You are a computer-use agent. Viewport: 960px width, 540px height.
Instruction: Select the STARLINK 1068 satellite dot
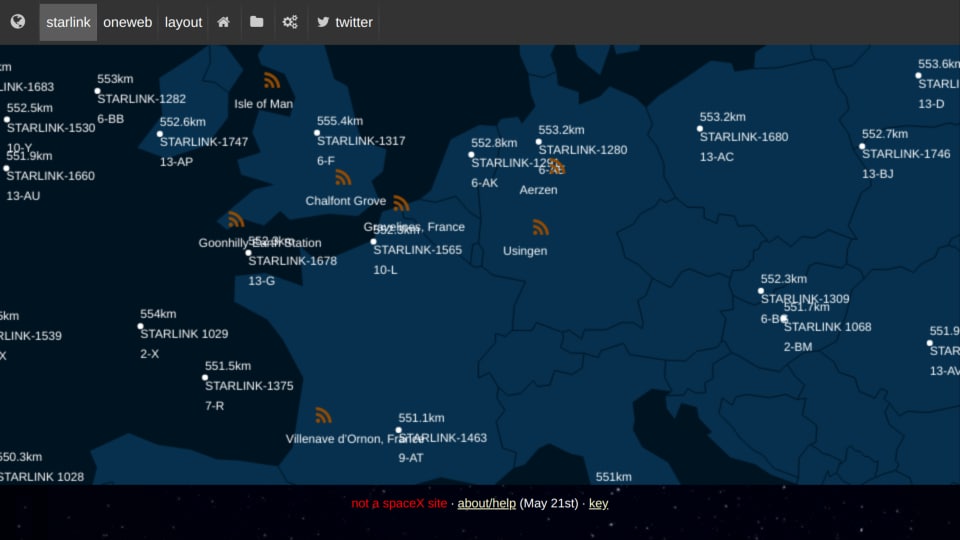784,319
